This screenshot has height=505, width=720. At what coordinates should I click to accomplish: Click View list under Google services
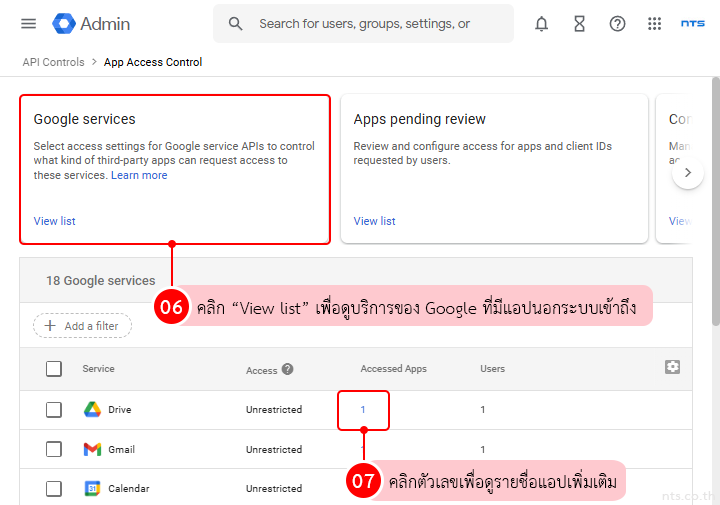(x=54, y=221)
